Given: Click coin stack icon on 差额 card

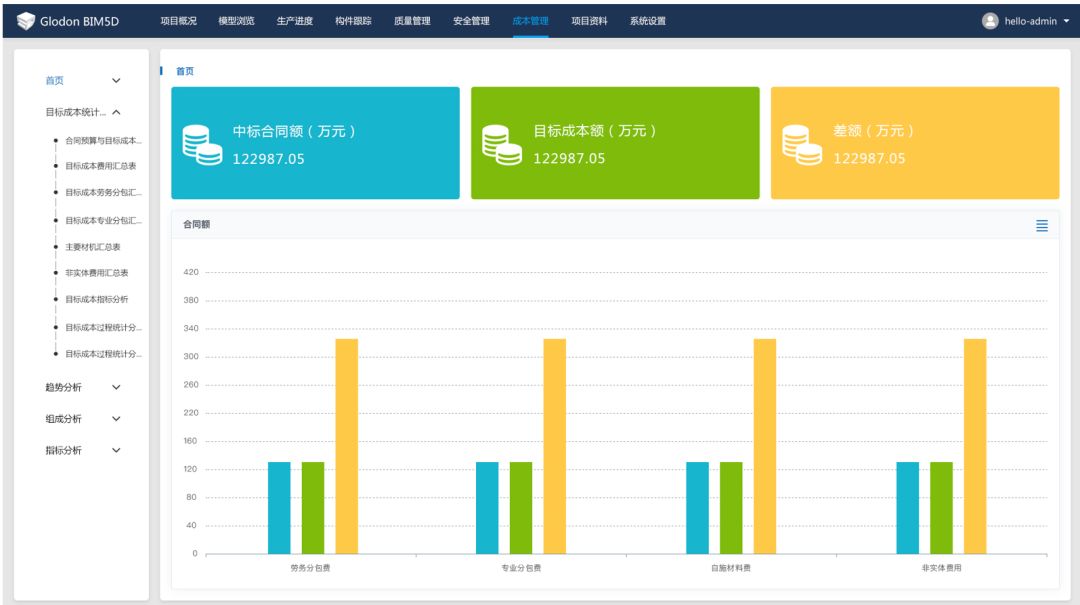Looking at the screenshot, I should coord(802,145).
